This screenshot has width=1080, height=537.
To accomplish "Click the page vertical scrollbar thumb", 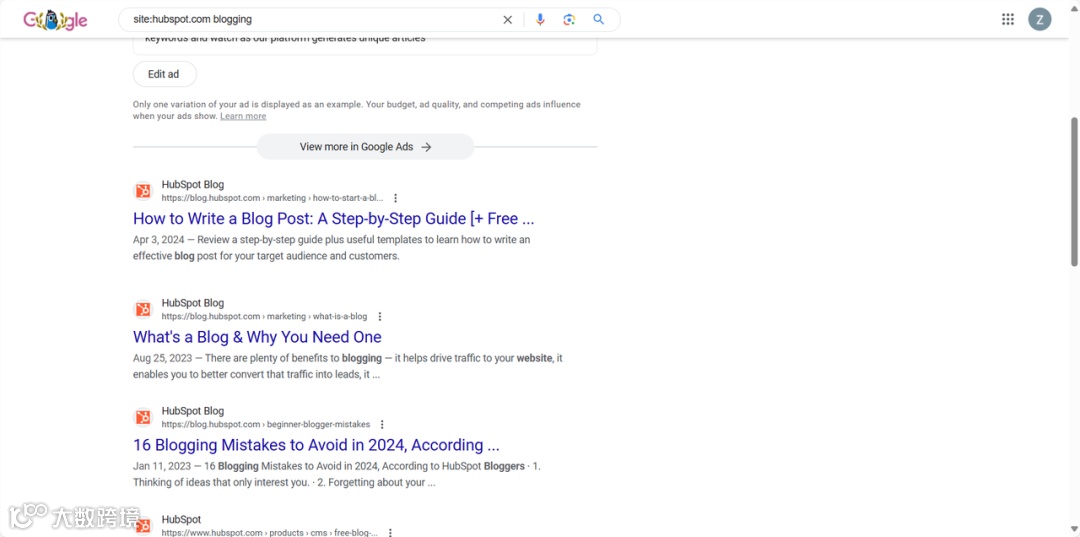I will (x=1074, y=191).
